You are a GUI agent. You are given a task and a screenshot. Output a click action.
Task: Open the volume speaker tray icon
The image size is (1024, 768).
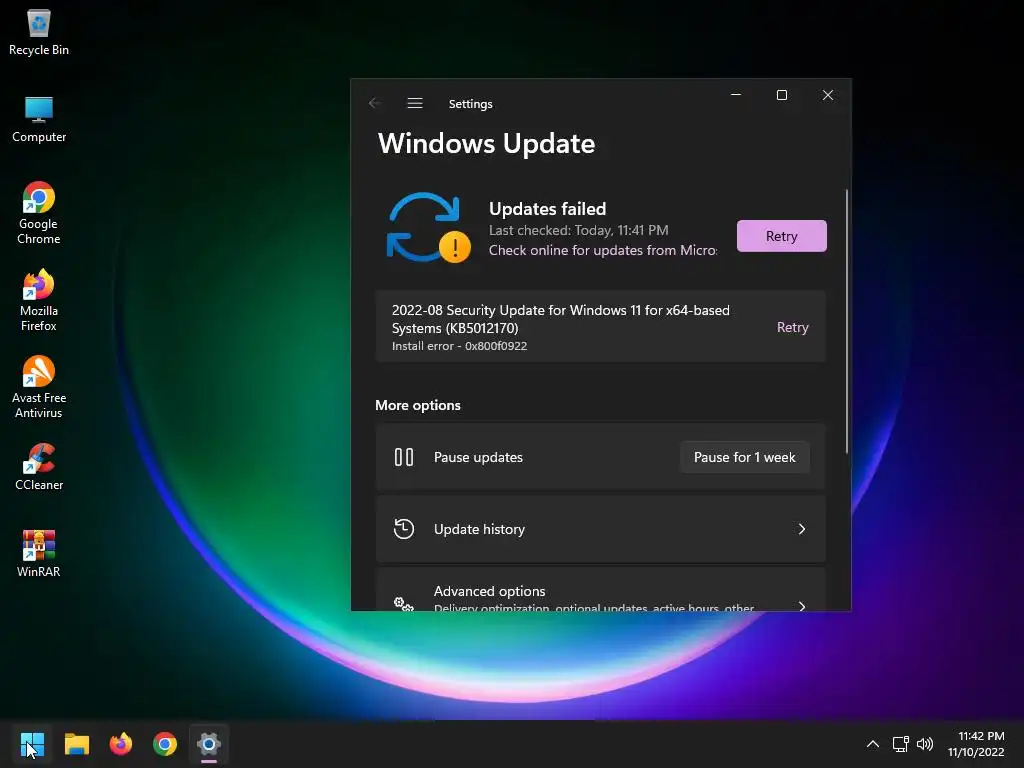click(925, 744)
